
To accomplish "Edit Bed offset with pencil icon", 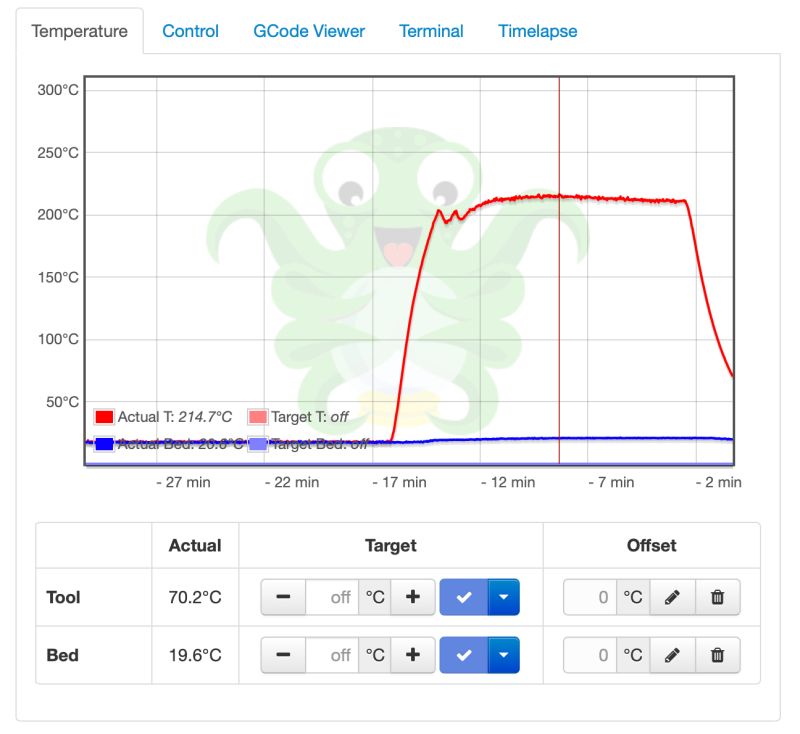I will [x=672, y=655].
